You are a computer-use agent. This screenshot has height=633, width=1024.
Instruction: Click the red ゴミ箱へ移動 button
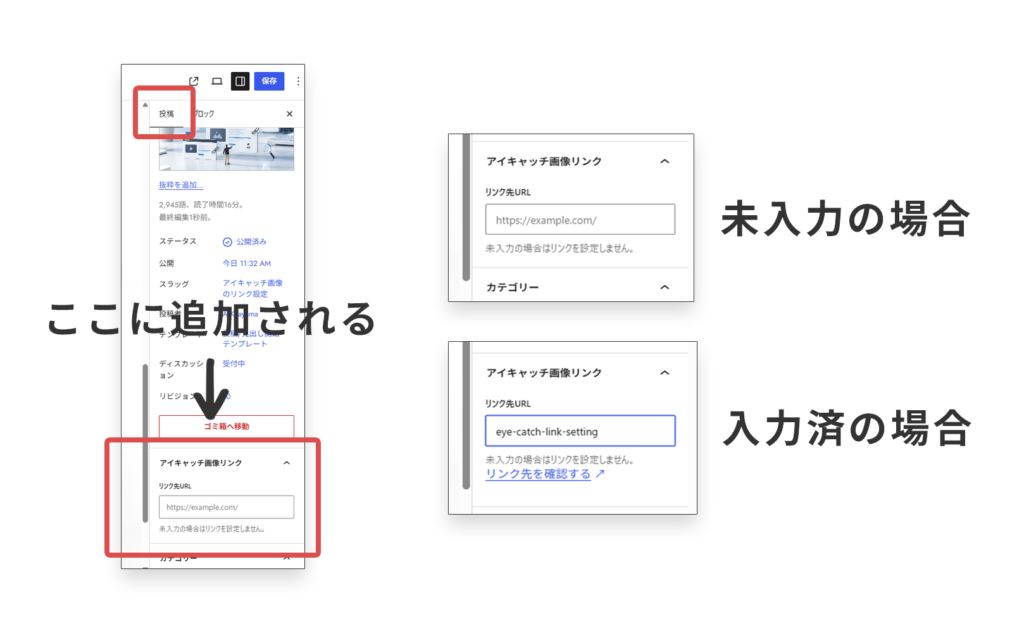tap(226, 426)
